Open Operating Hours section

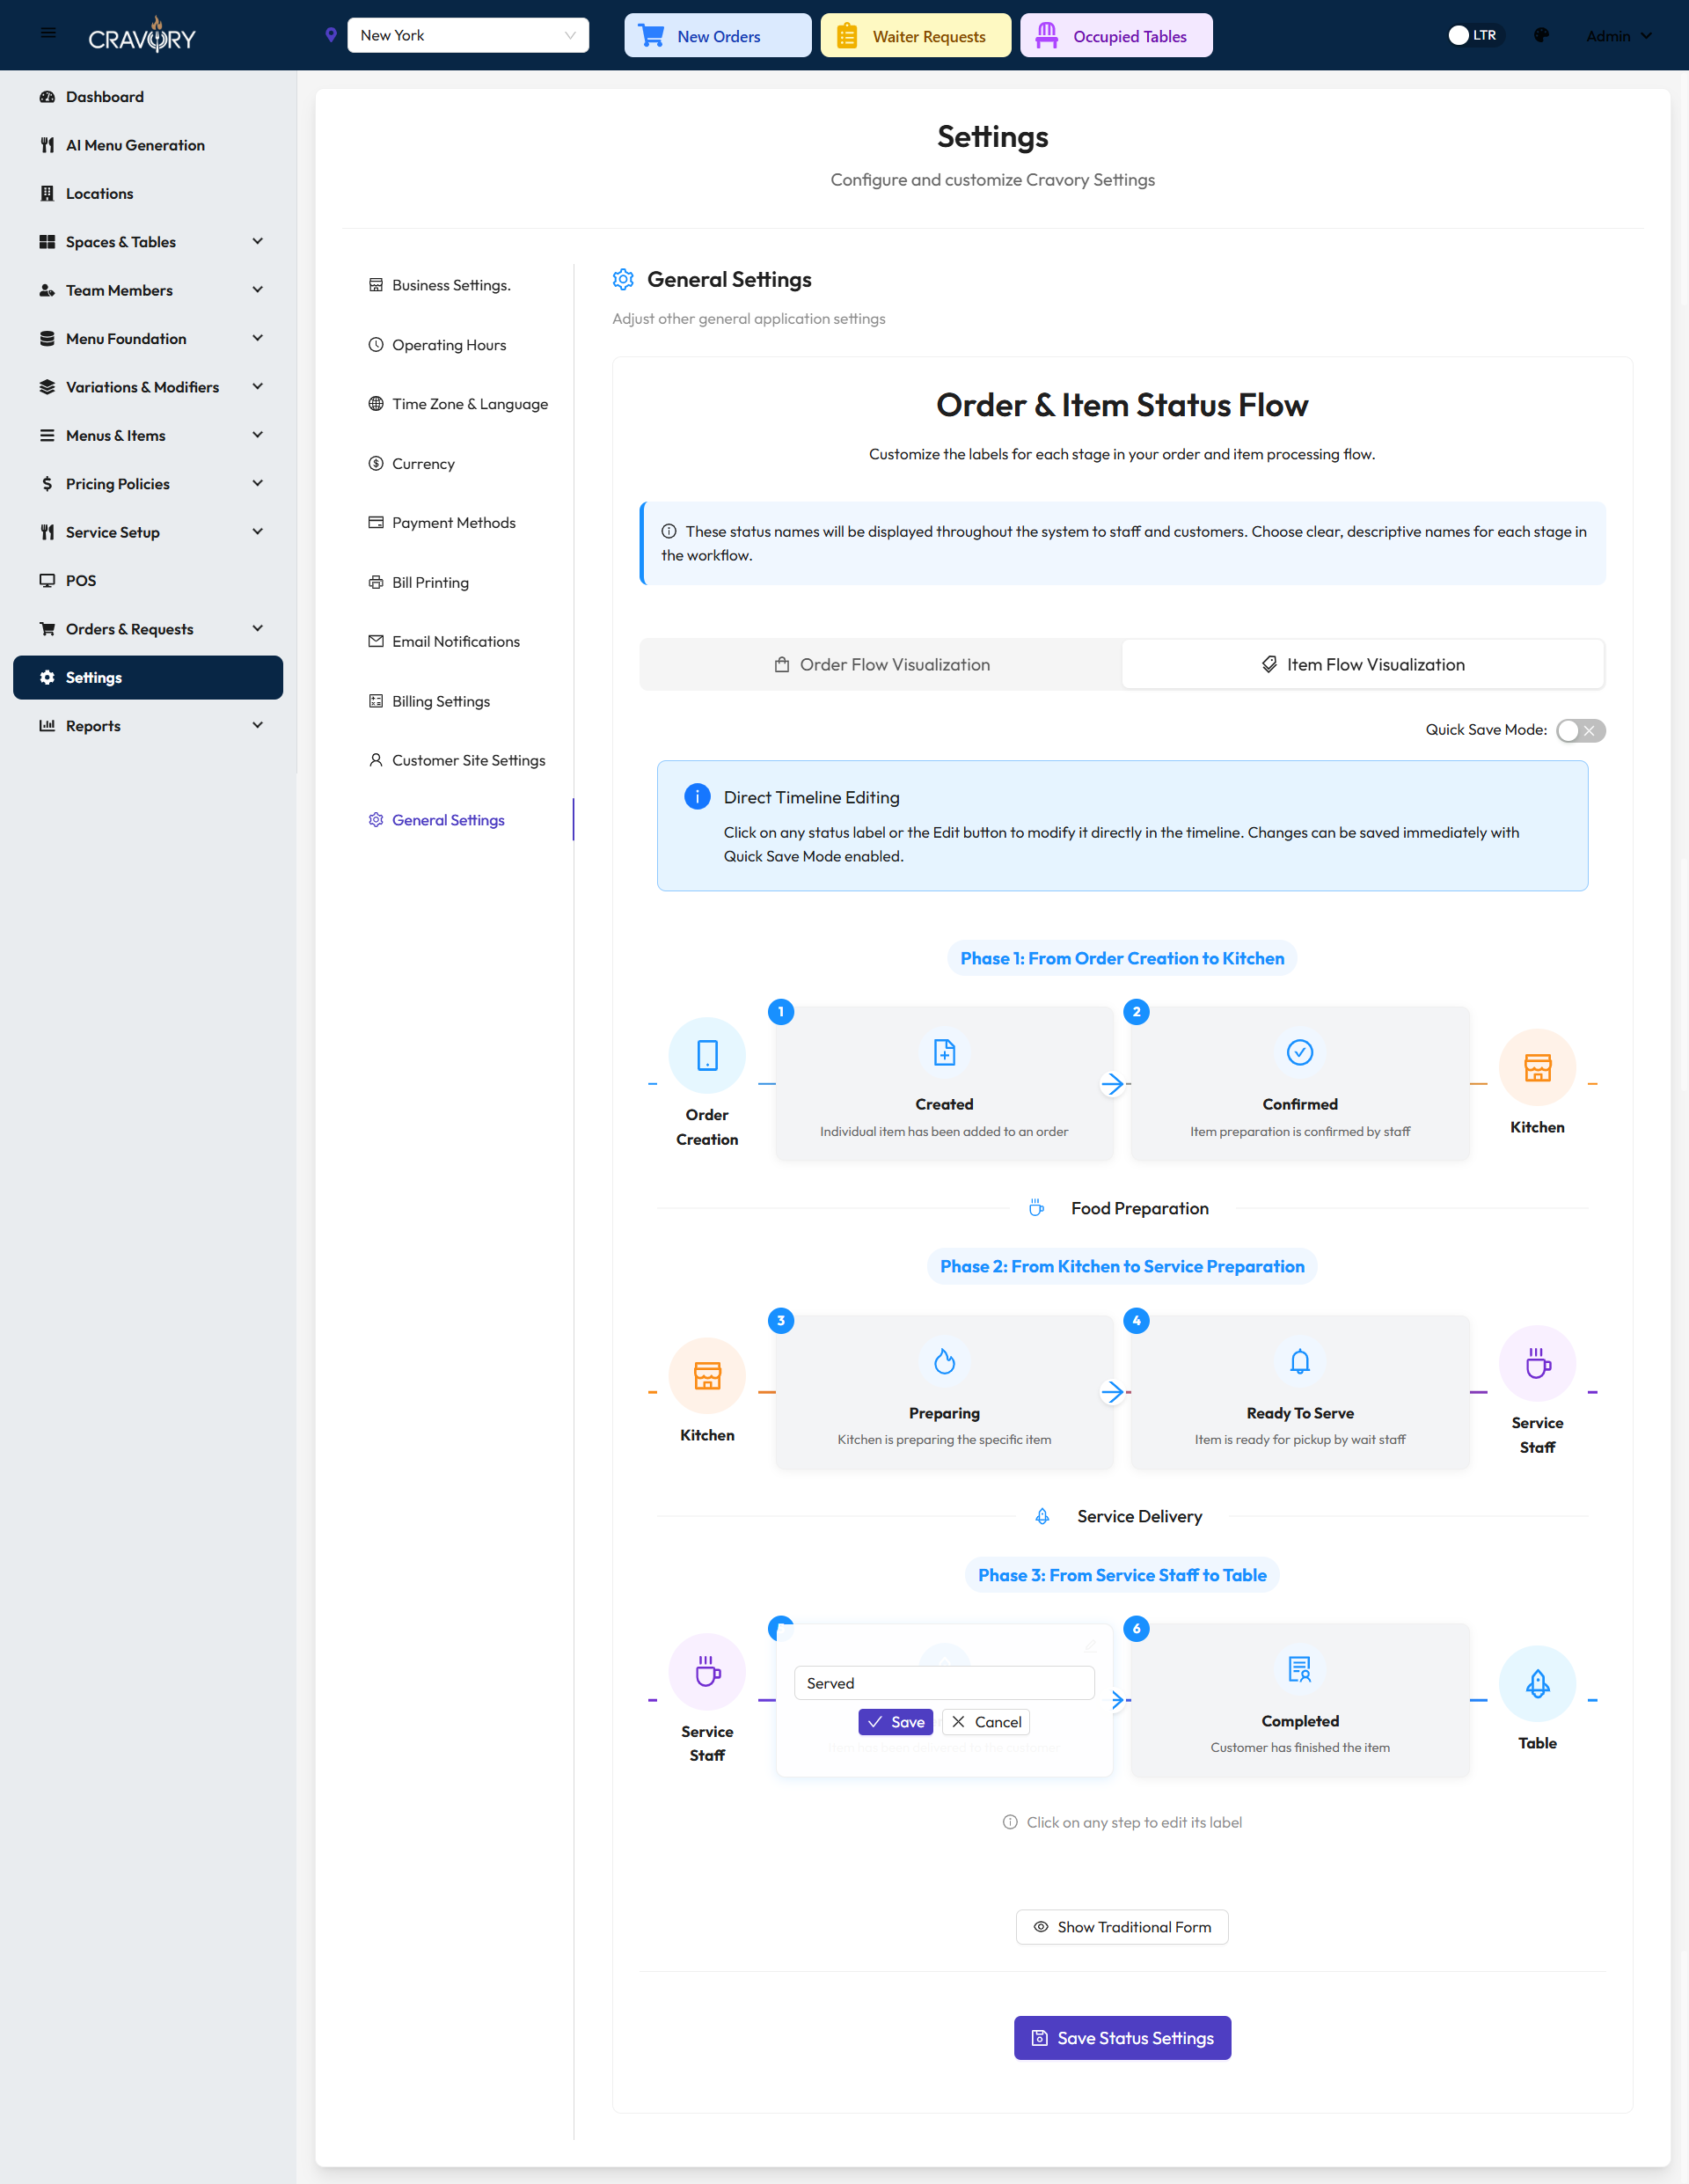438,345
